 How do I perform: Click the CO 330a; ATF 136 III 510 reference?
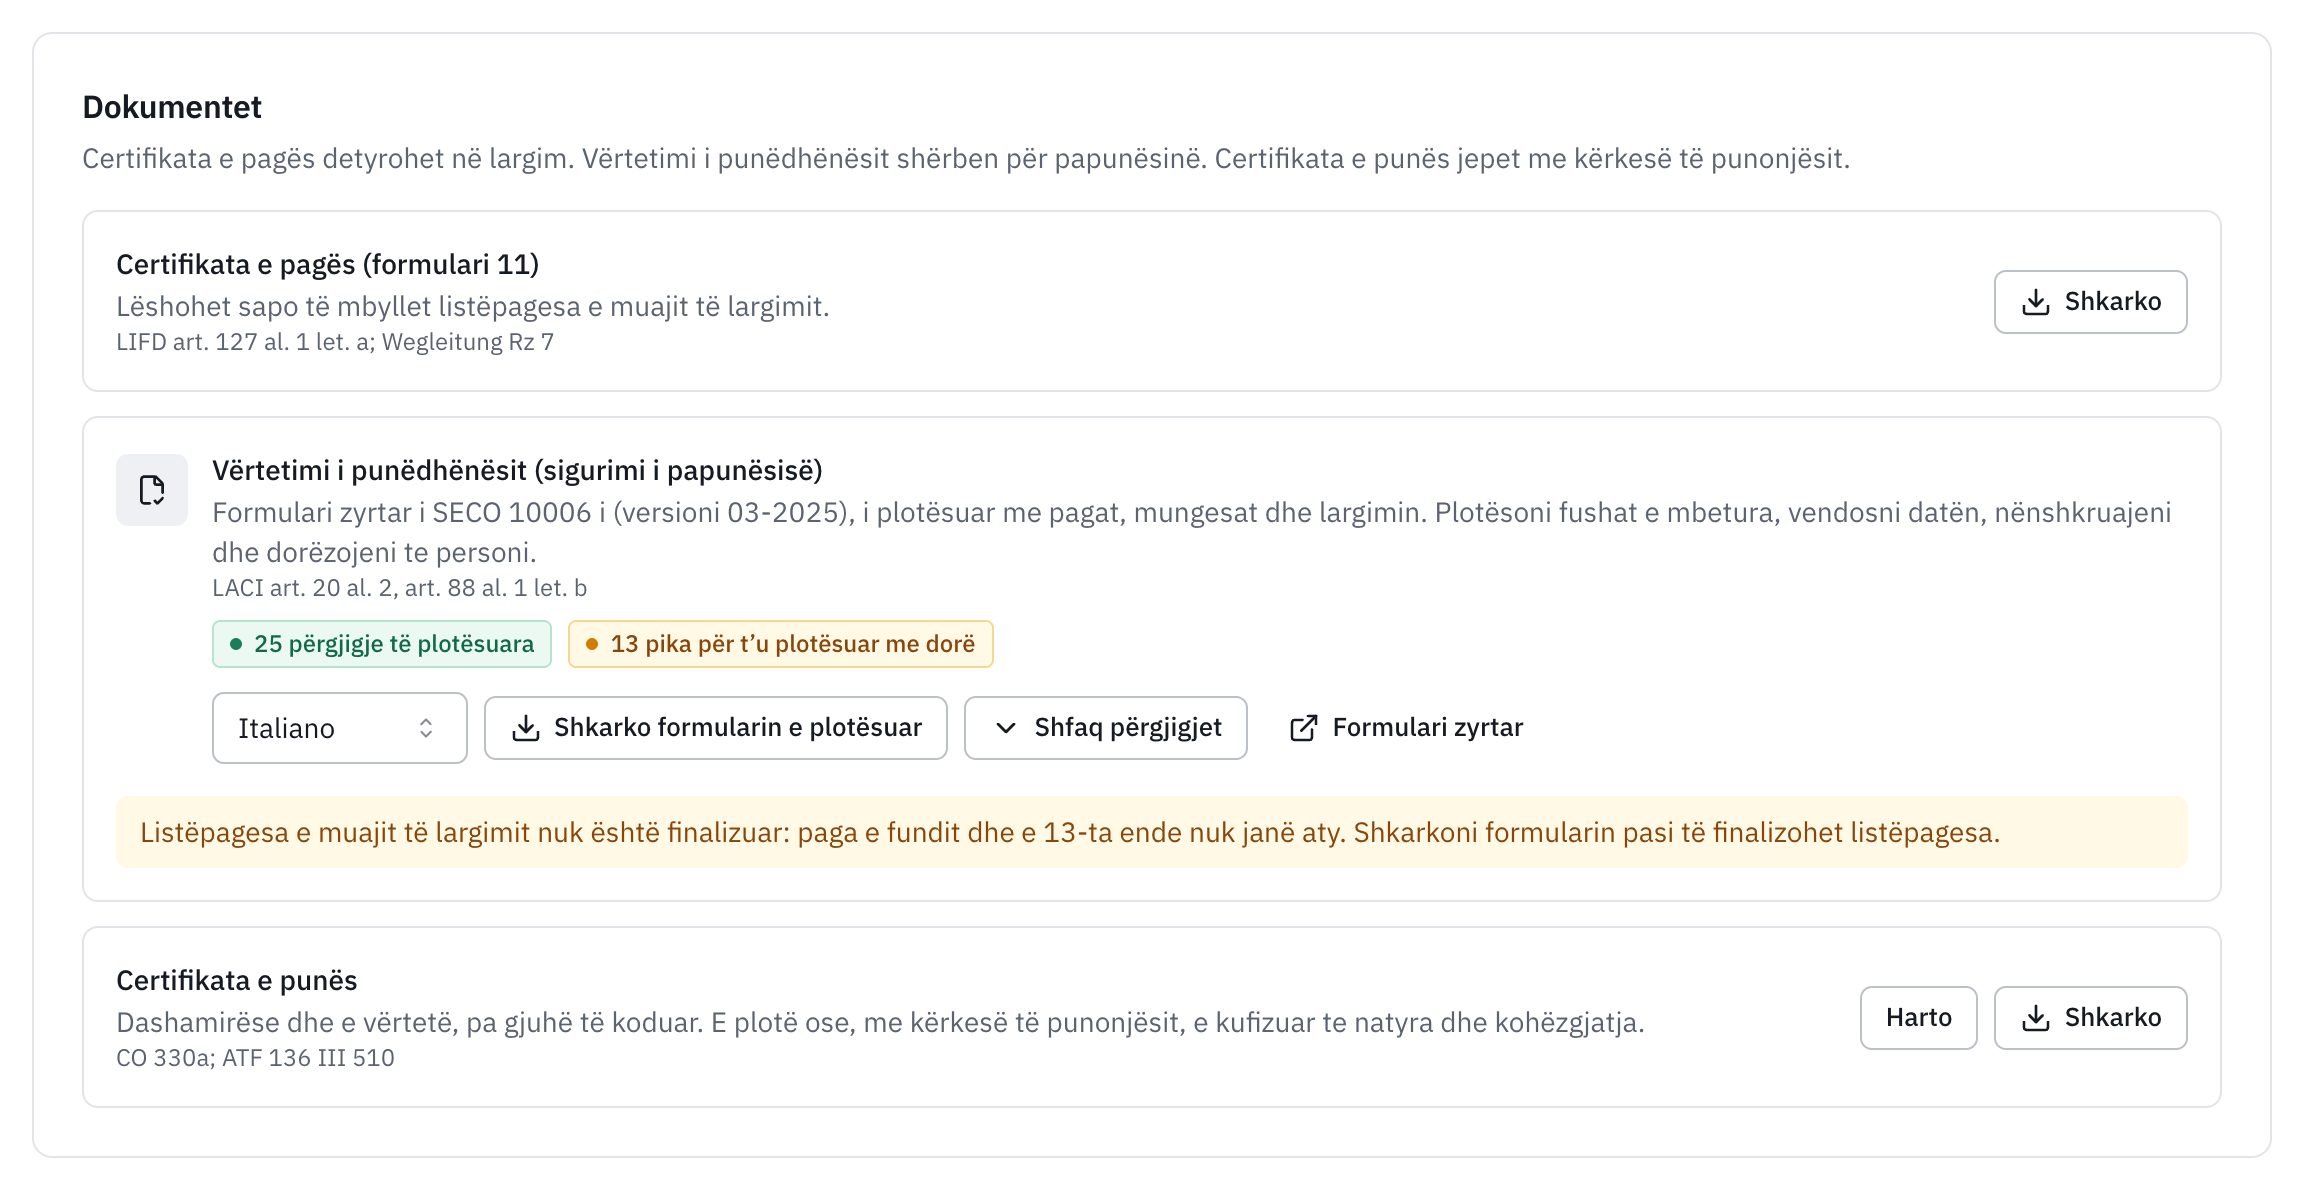pyautogui.click(x=256, y=1058)
